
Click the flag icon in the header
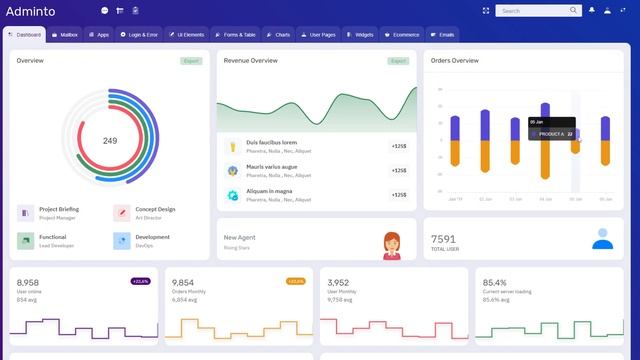click(120, 11)
